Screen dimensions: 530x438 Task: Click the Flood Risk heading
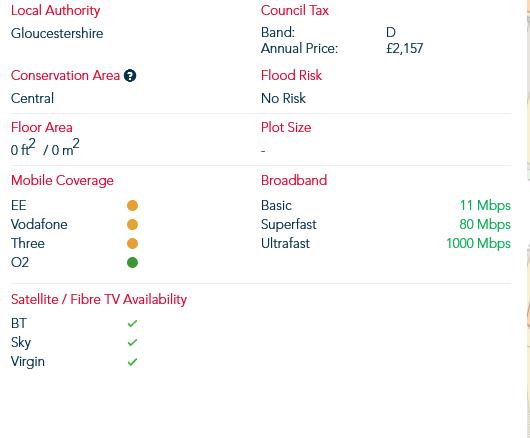[x=291, y=75]
